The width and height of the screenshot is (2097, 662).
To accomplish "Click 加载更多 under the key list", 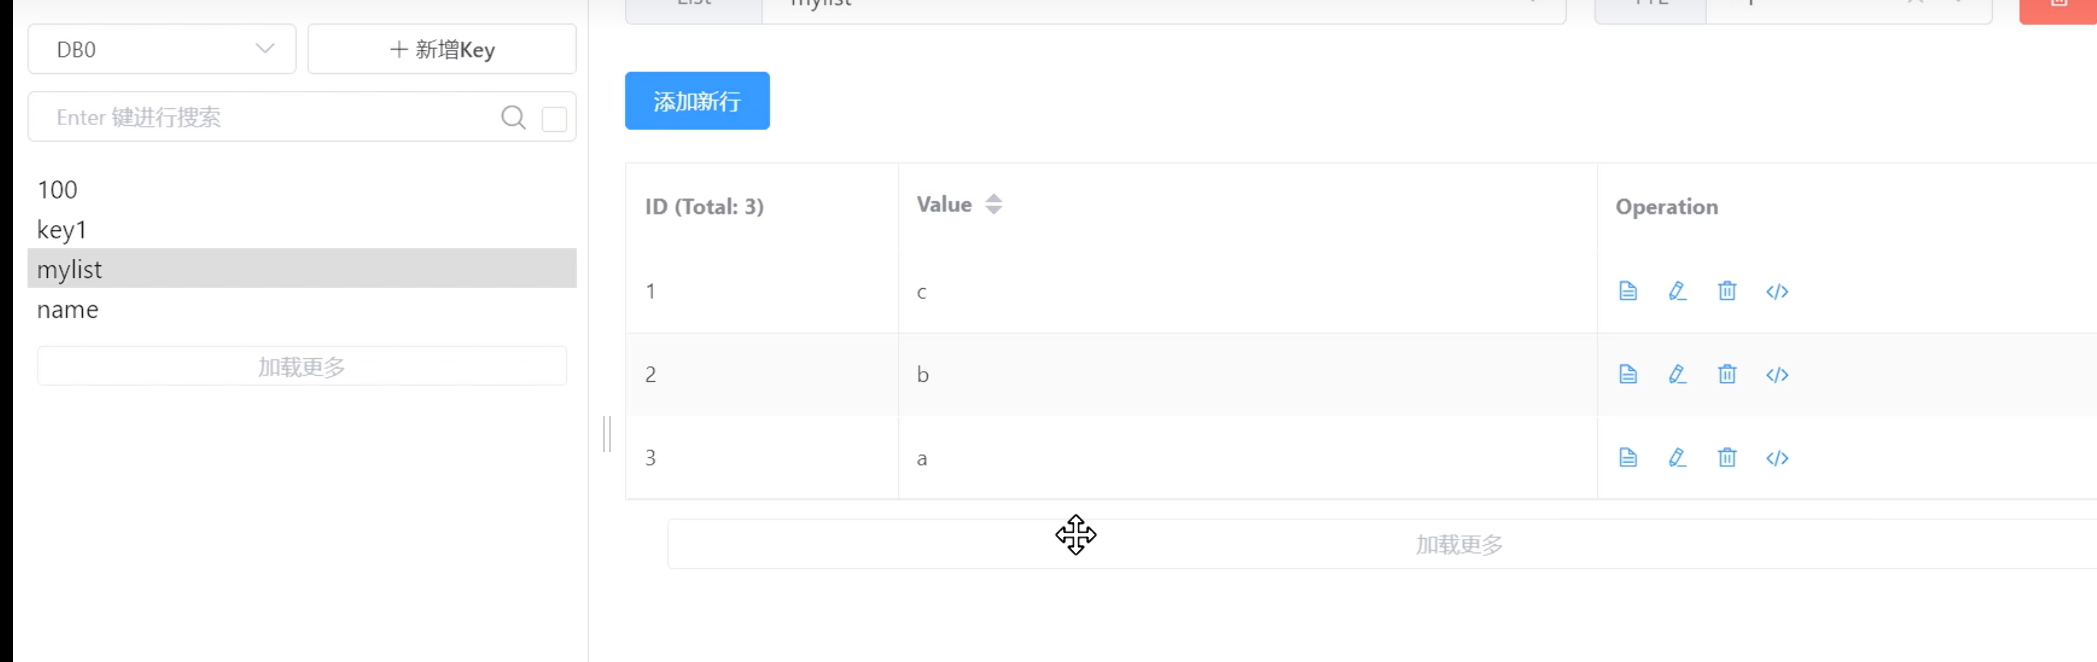I will coord(302,367).
